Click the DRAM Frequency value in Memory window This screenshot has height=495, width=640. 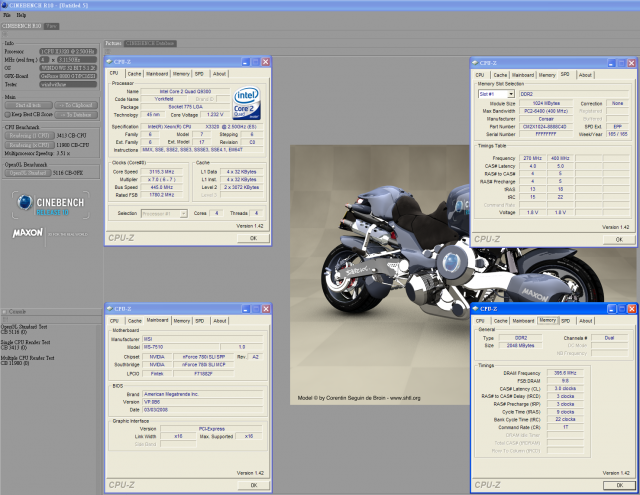tap(565, 373)
